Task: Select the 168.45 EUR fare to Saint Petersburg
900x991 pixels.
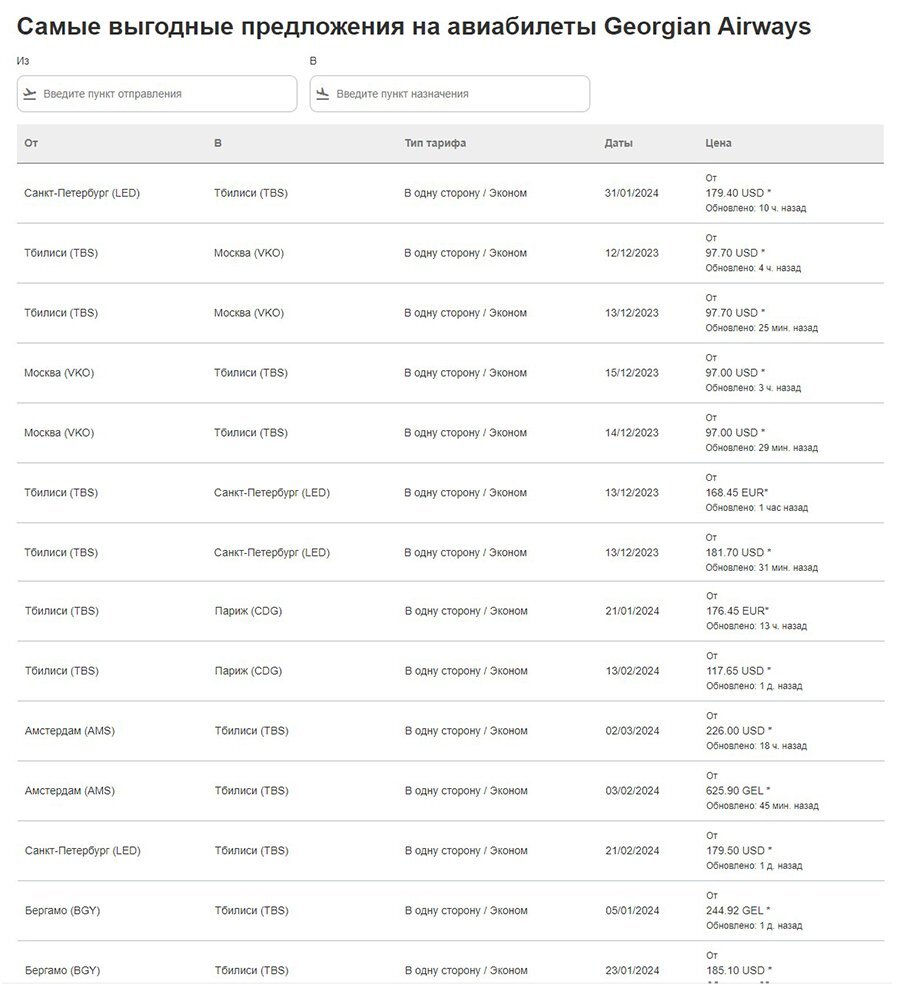Action: 737,492
